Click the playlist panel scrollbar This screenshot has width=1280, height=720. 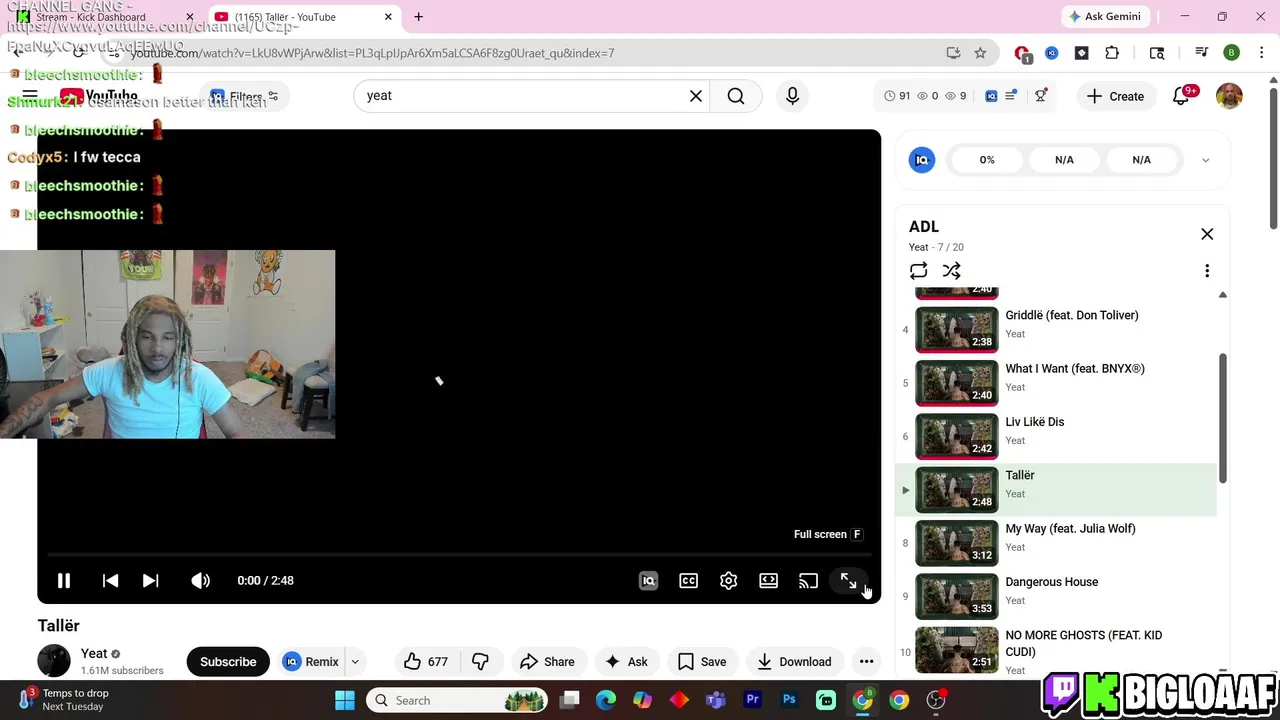(x=1222, y=418)
